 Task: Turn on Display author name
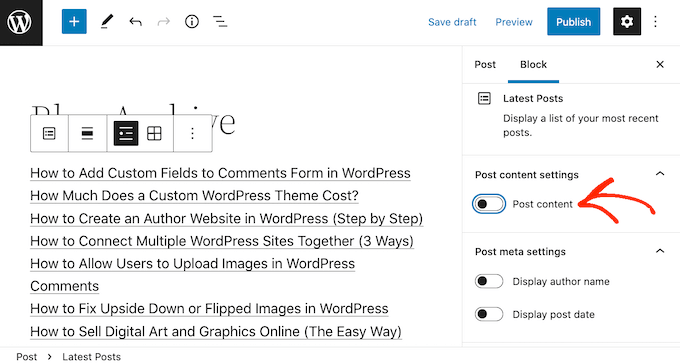click(489, 281)
